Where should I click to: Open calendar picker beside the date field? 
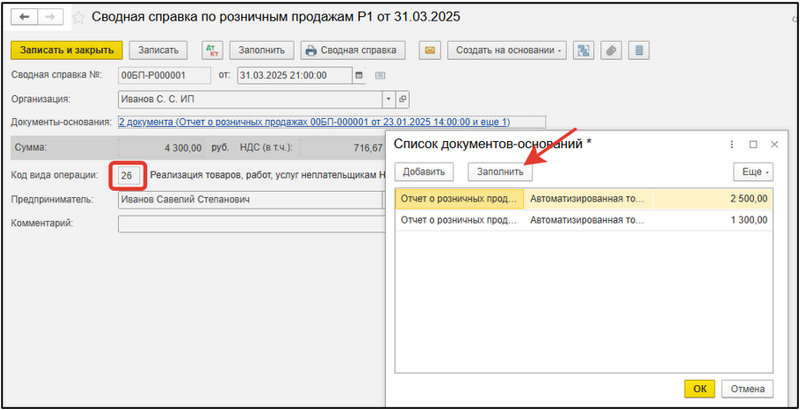tap(357, 74)
